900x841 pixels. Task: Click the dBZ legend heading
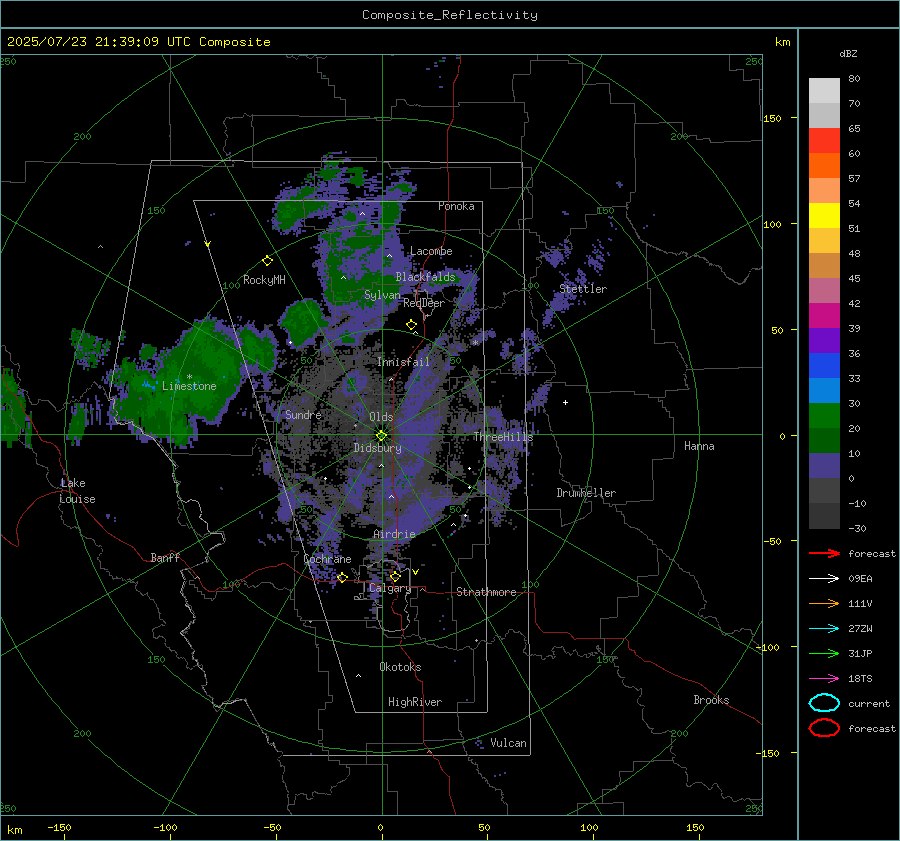tap(848, 54)
